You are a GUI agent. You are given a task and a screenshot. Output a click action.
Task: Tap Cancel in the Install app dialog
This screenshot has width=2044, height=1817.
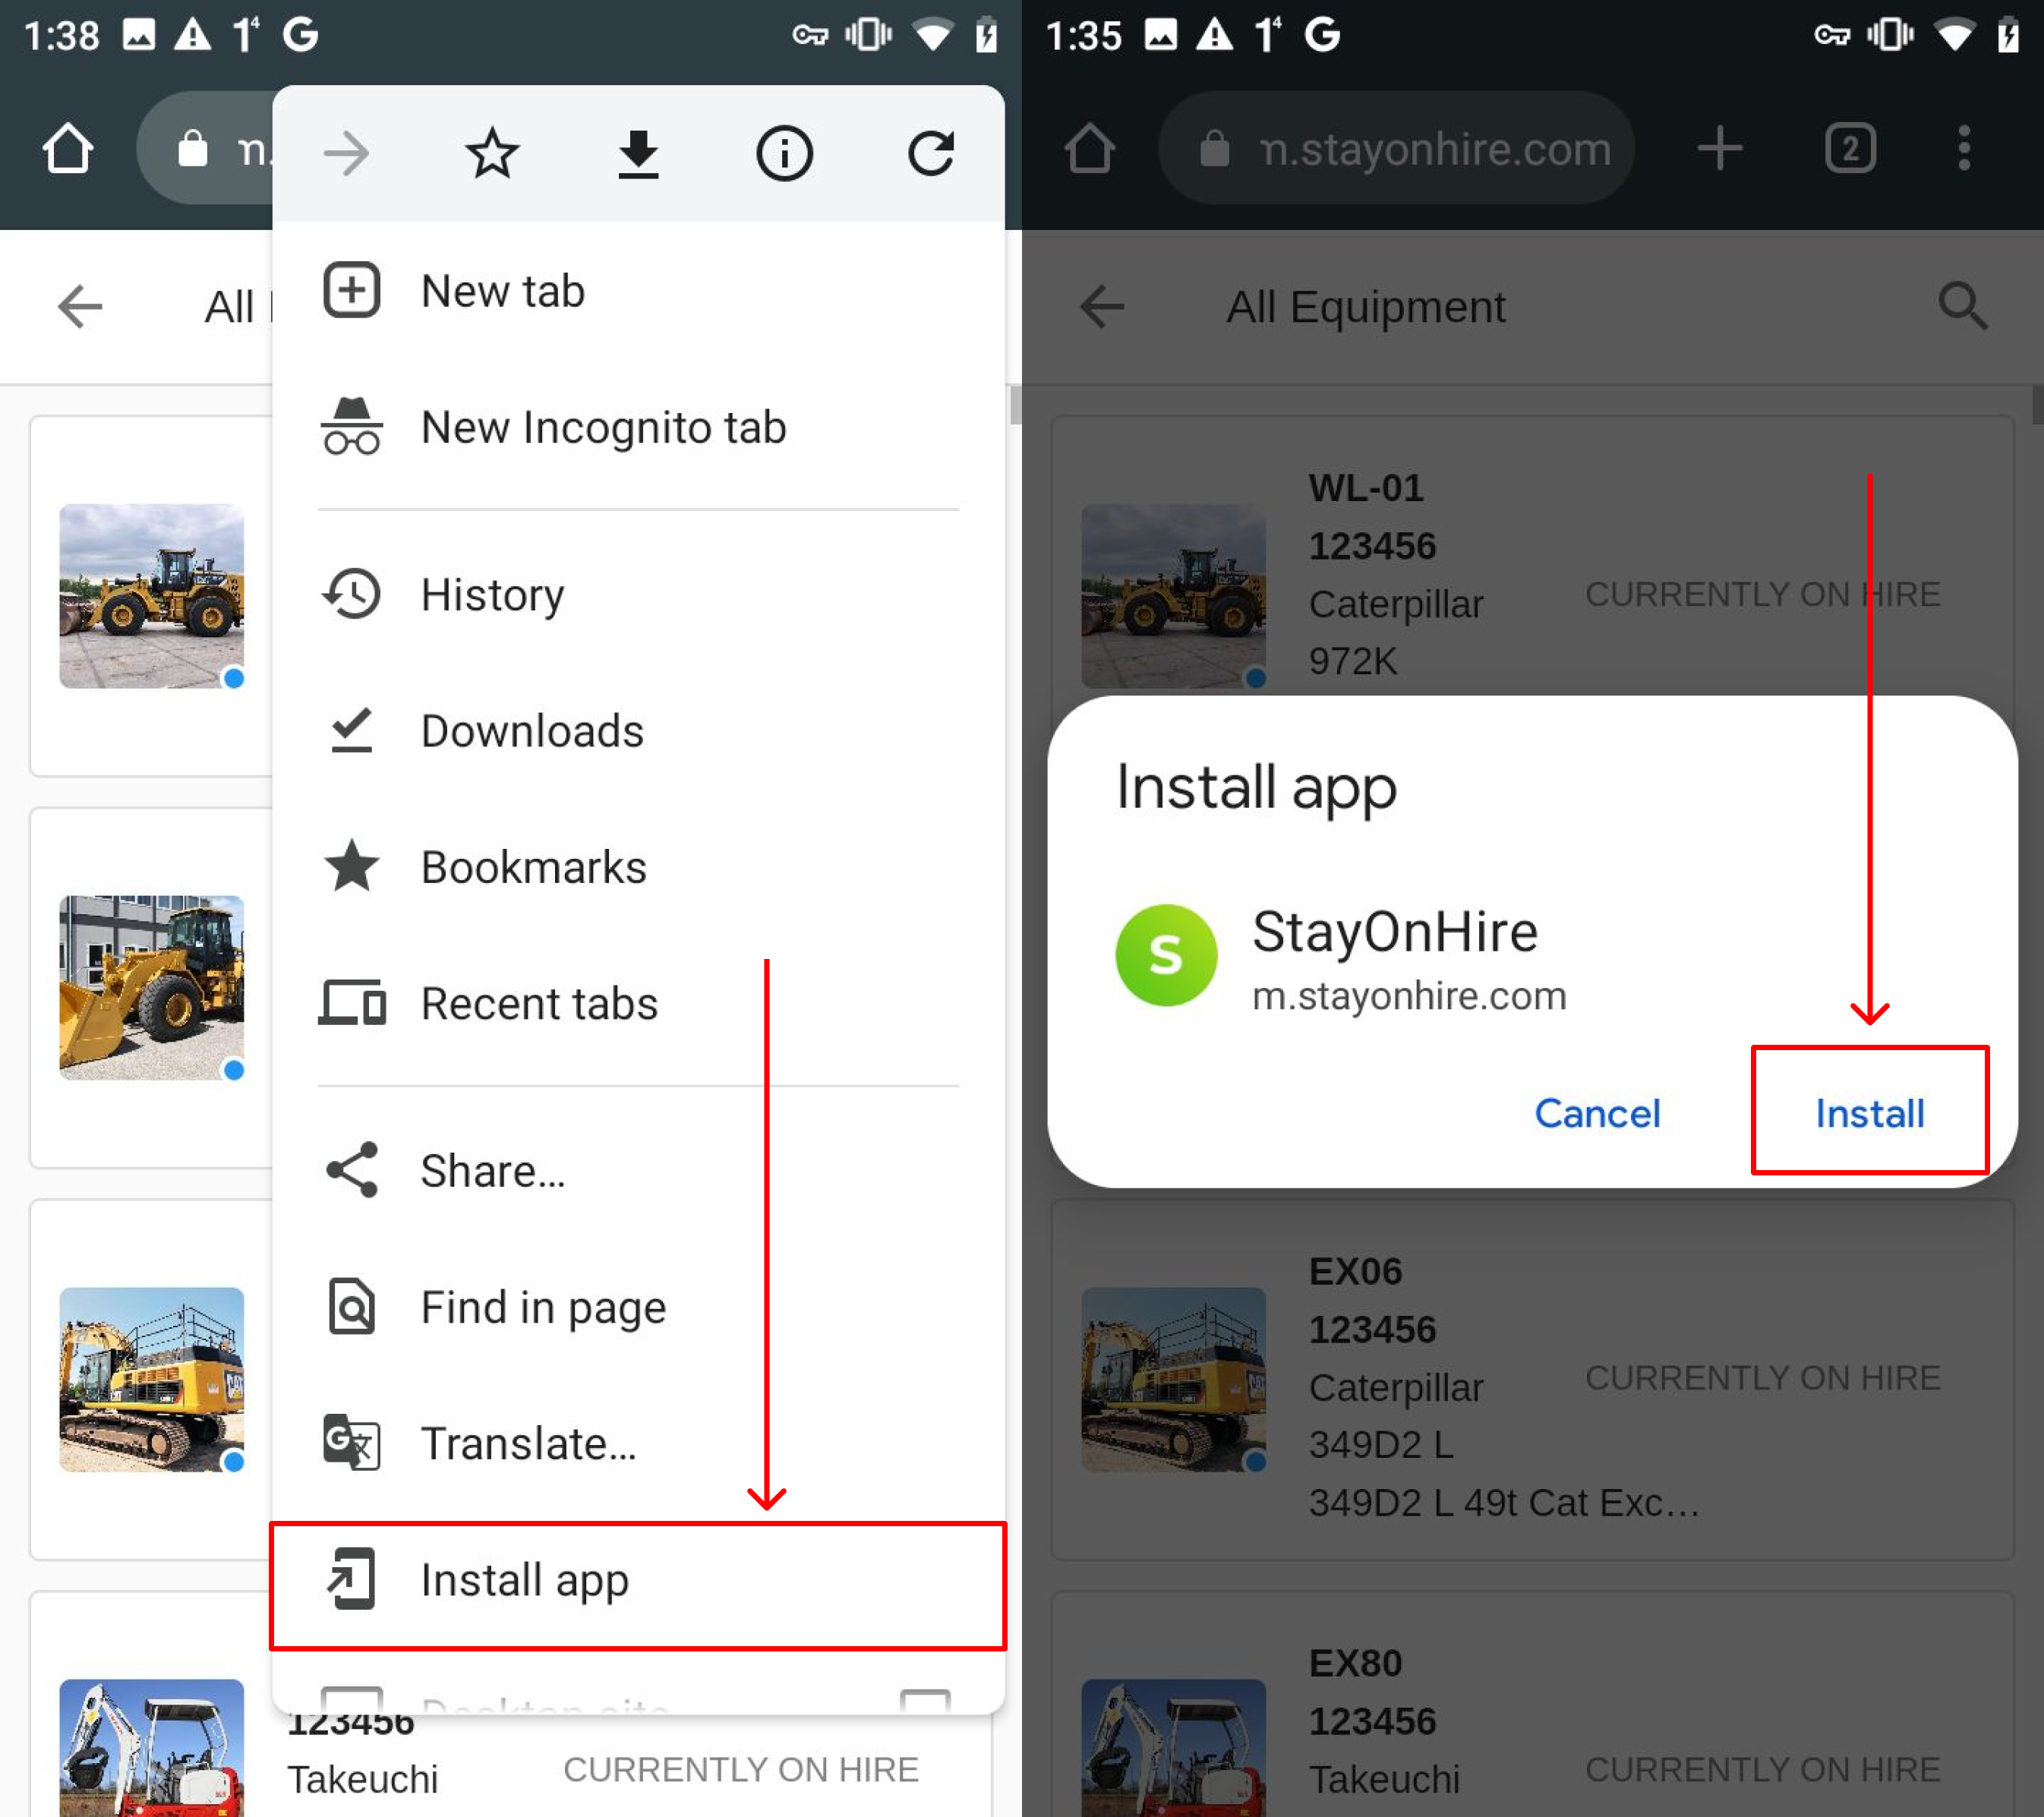(x=1597, y=1113)
